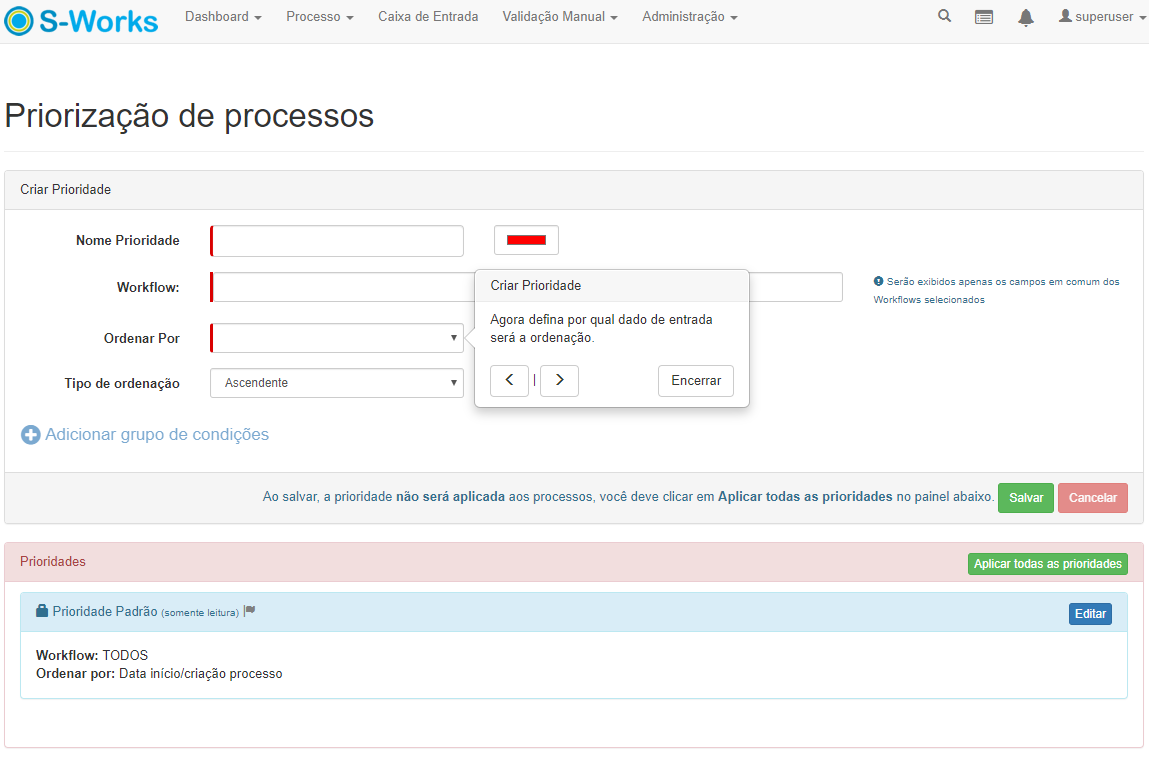Open the Dashboard menu
1149x782 pixels.
(x=223, y=17)
